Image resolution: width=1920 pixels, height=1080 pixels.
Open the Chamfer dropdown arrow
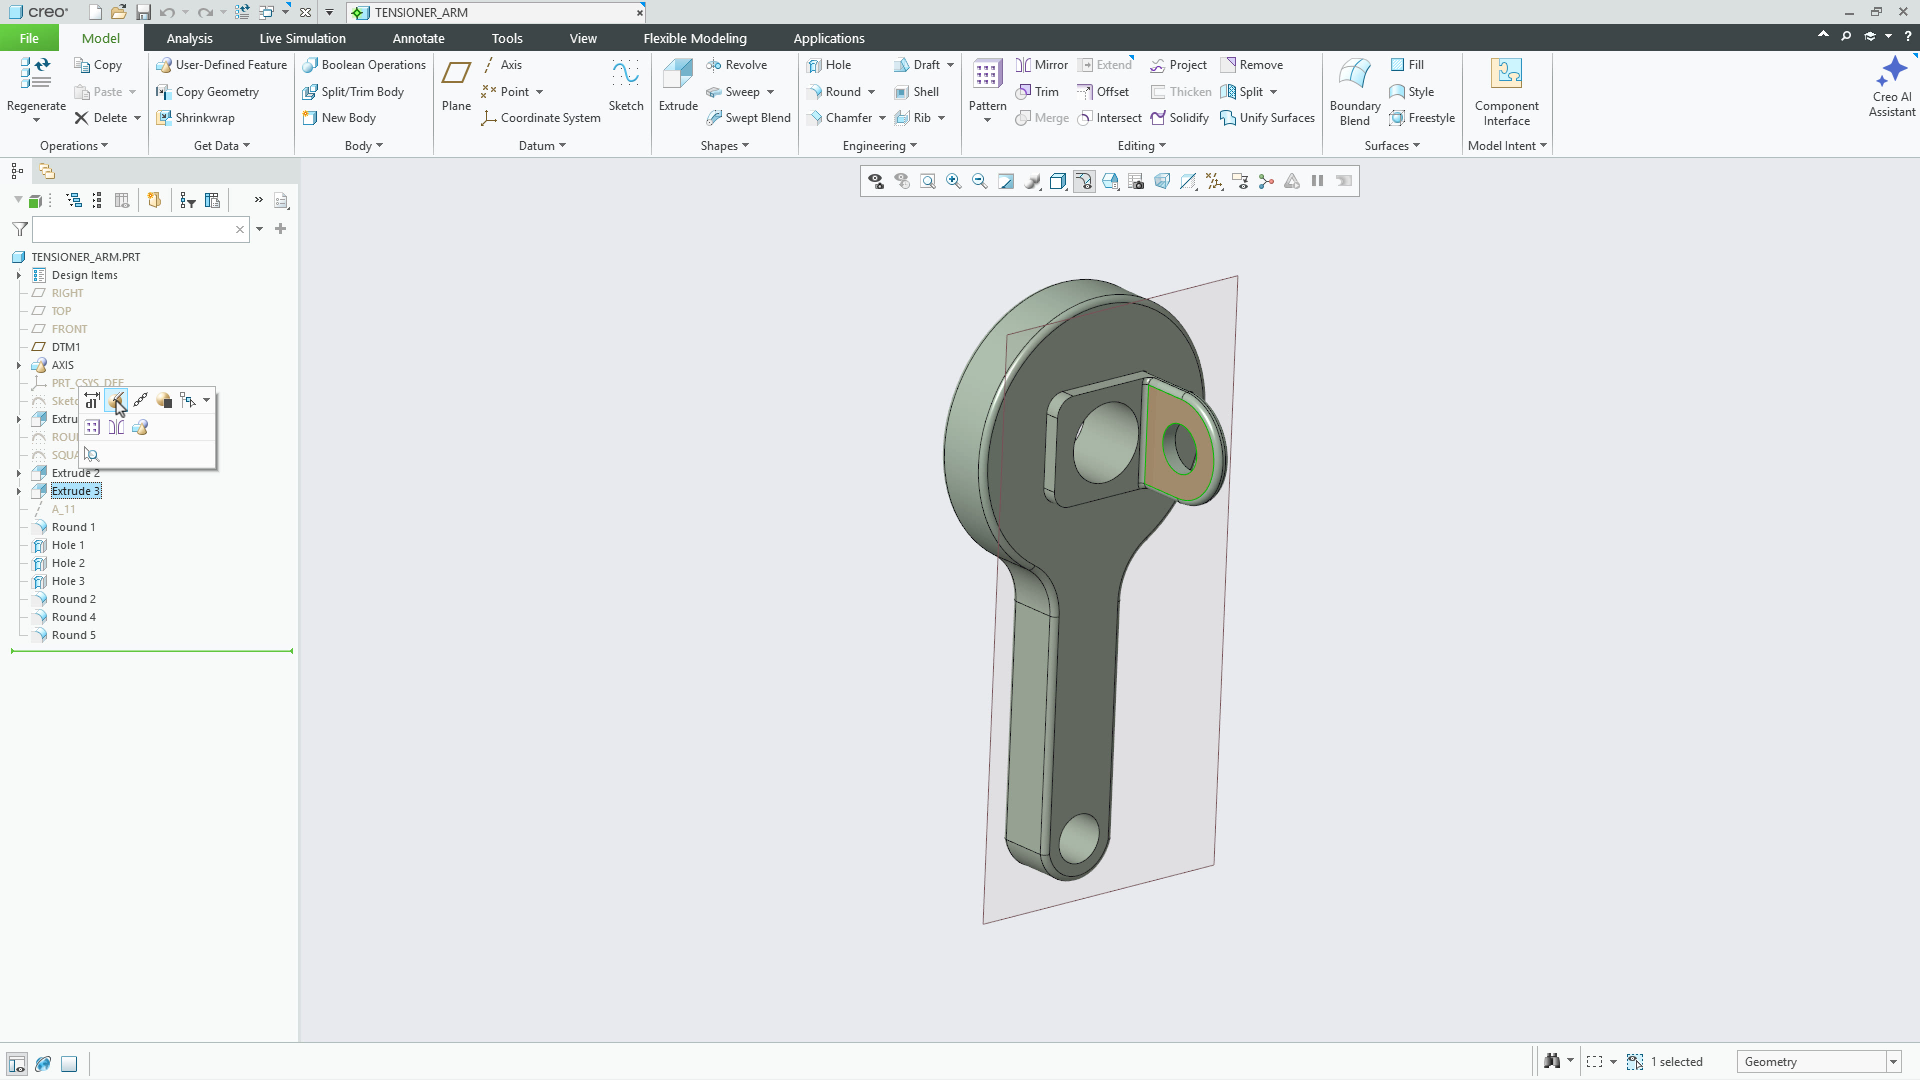click(x=882, y=118)
